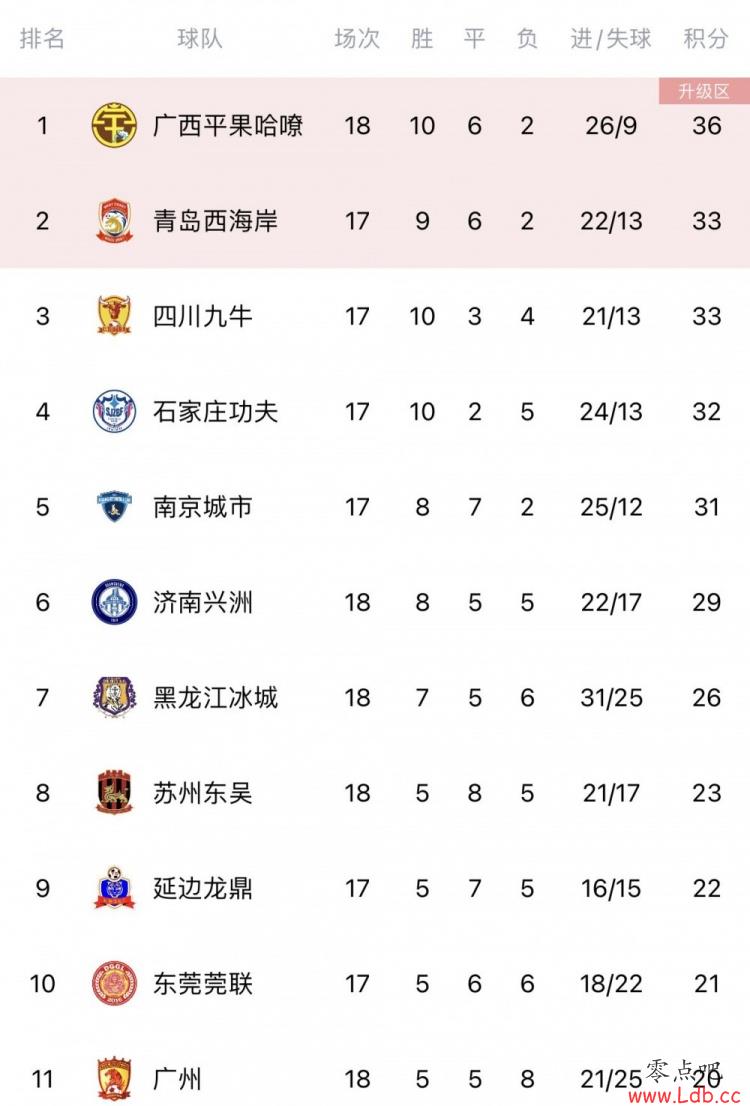Open 南京城市 team name link
Image resolution: width=750 pixels, height=1106 pixels.
tap(203, 506)
